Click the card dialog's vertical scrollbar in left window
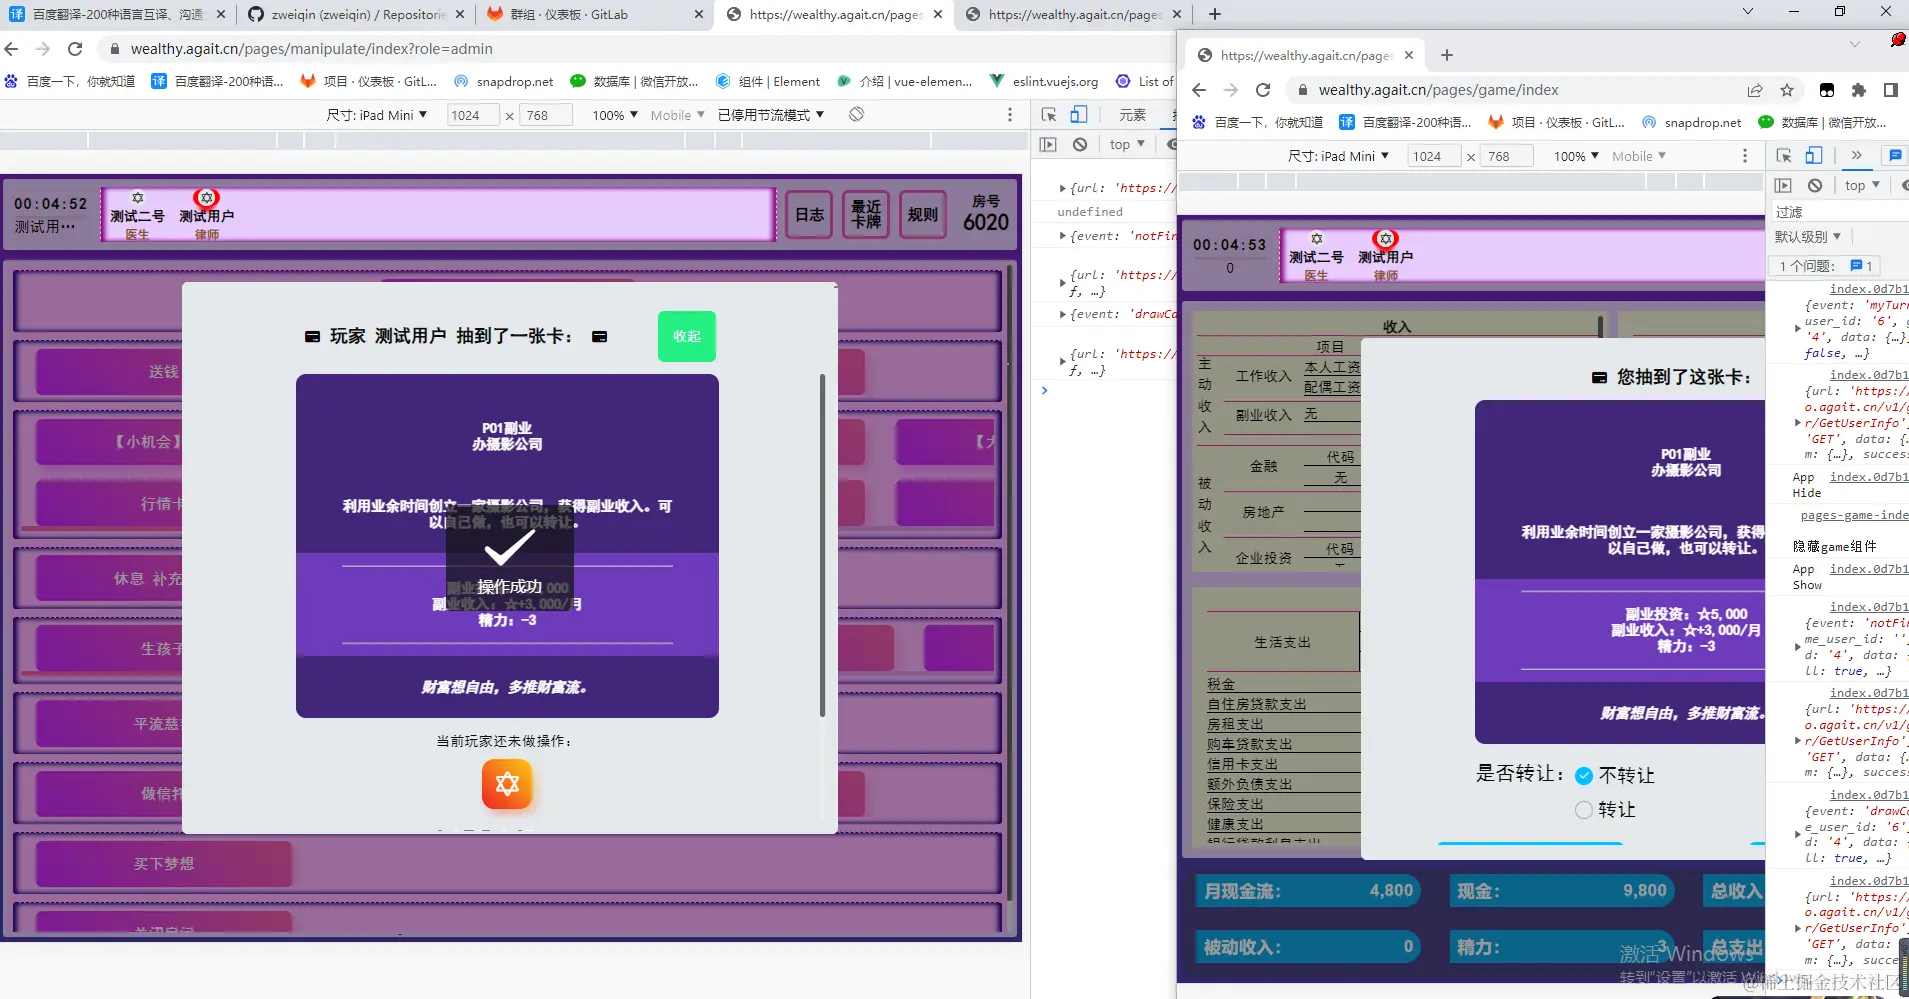The width and height of the screenshot is (1909, 999). coord(823,545)
